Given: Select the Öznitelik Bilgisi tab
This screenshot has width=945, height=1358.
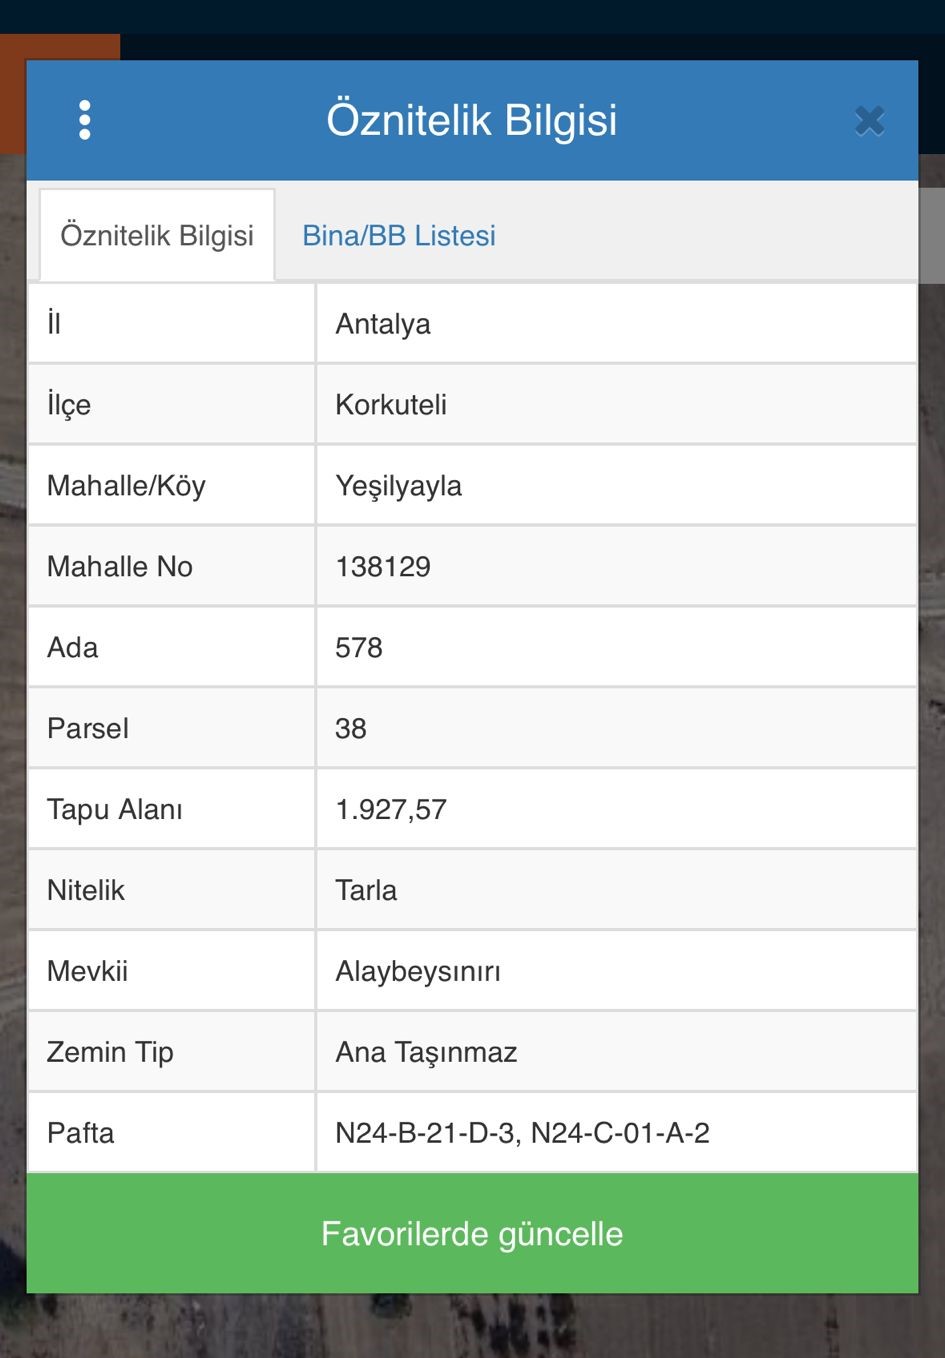Looking at the screenshot, I should click(157, 236).
